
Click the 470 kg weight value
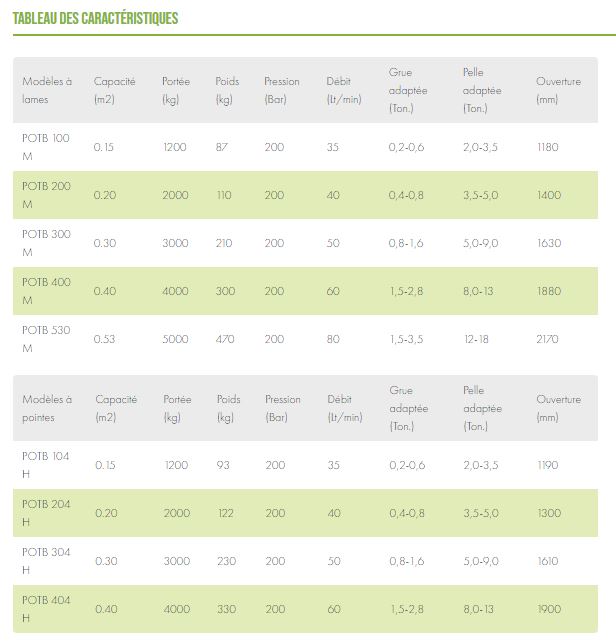click(225, 339)
